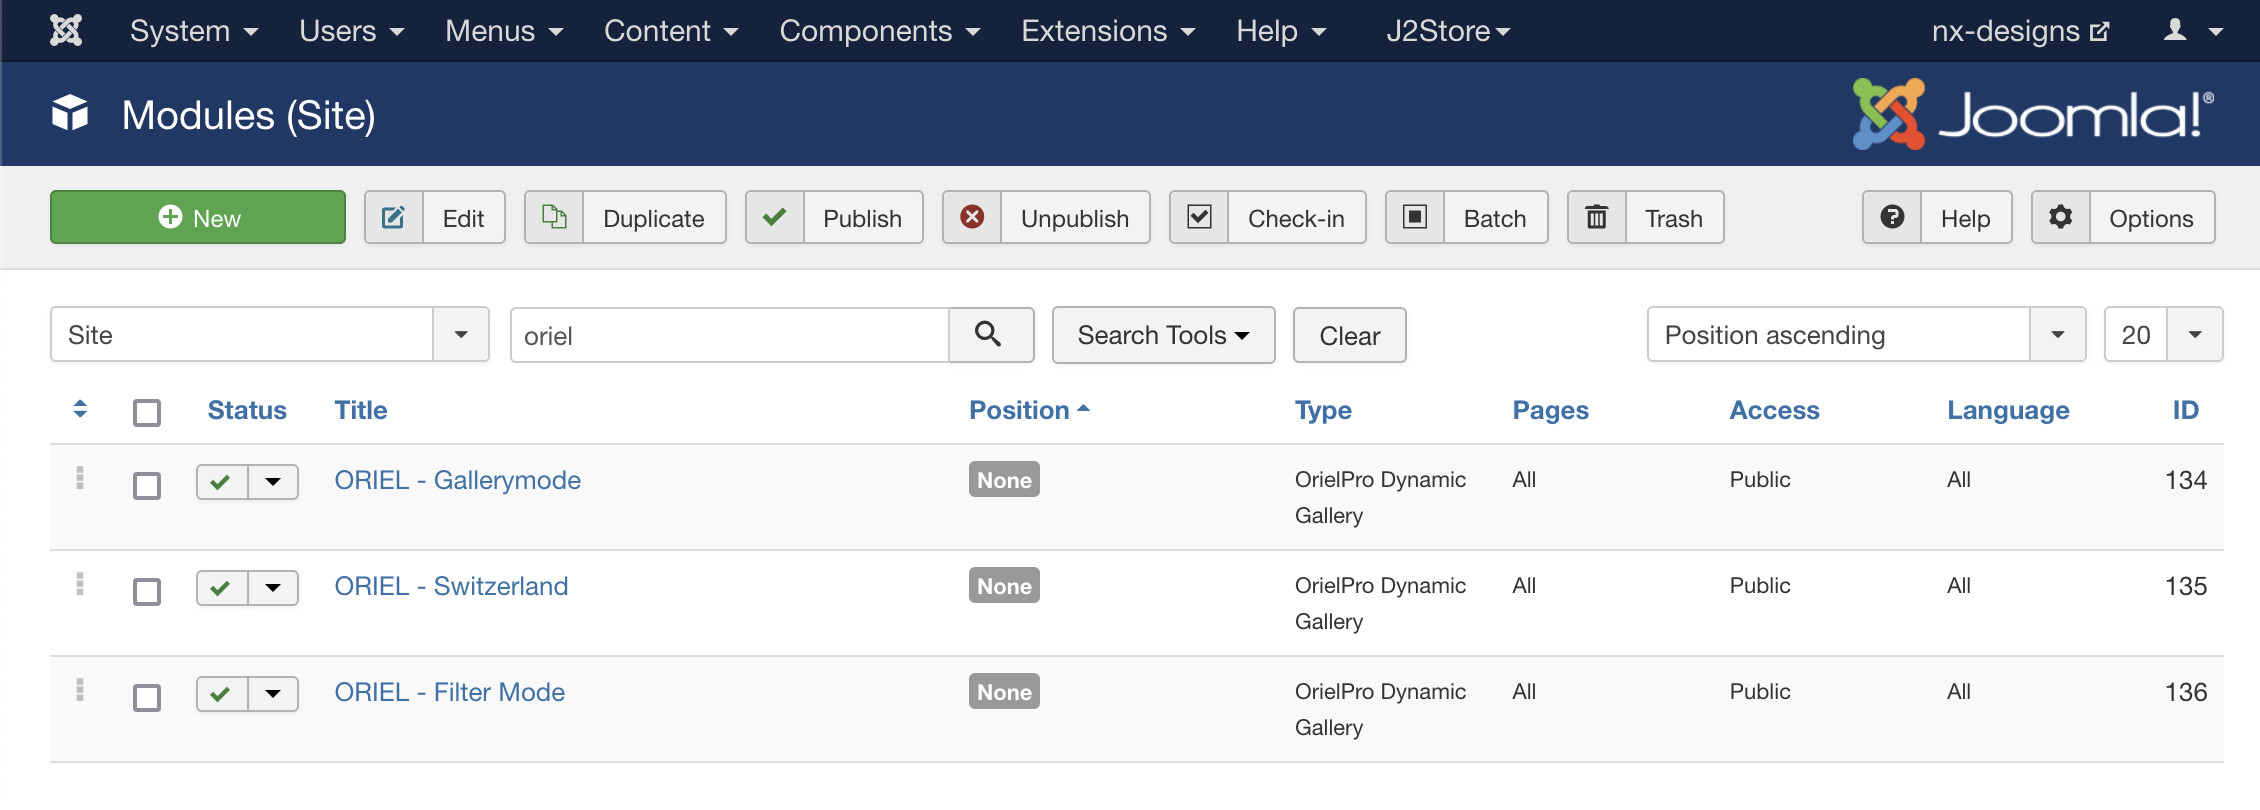Open status actions arrow for ORIEL - Filter Mode
This screenshot has height=810, width=2260.
click(273, 694)
